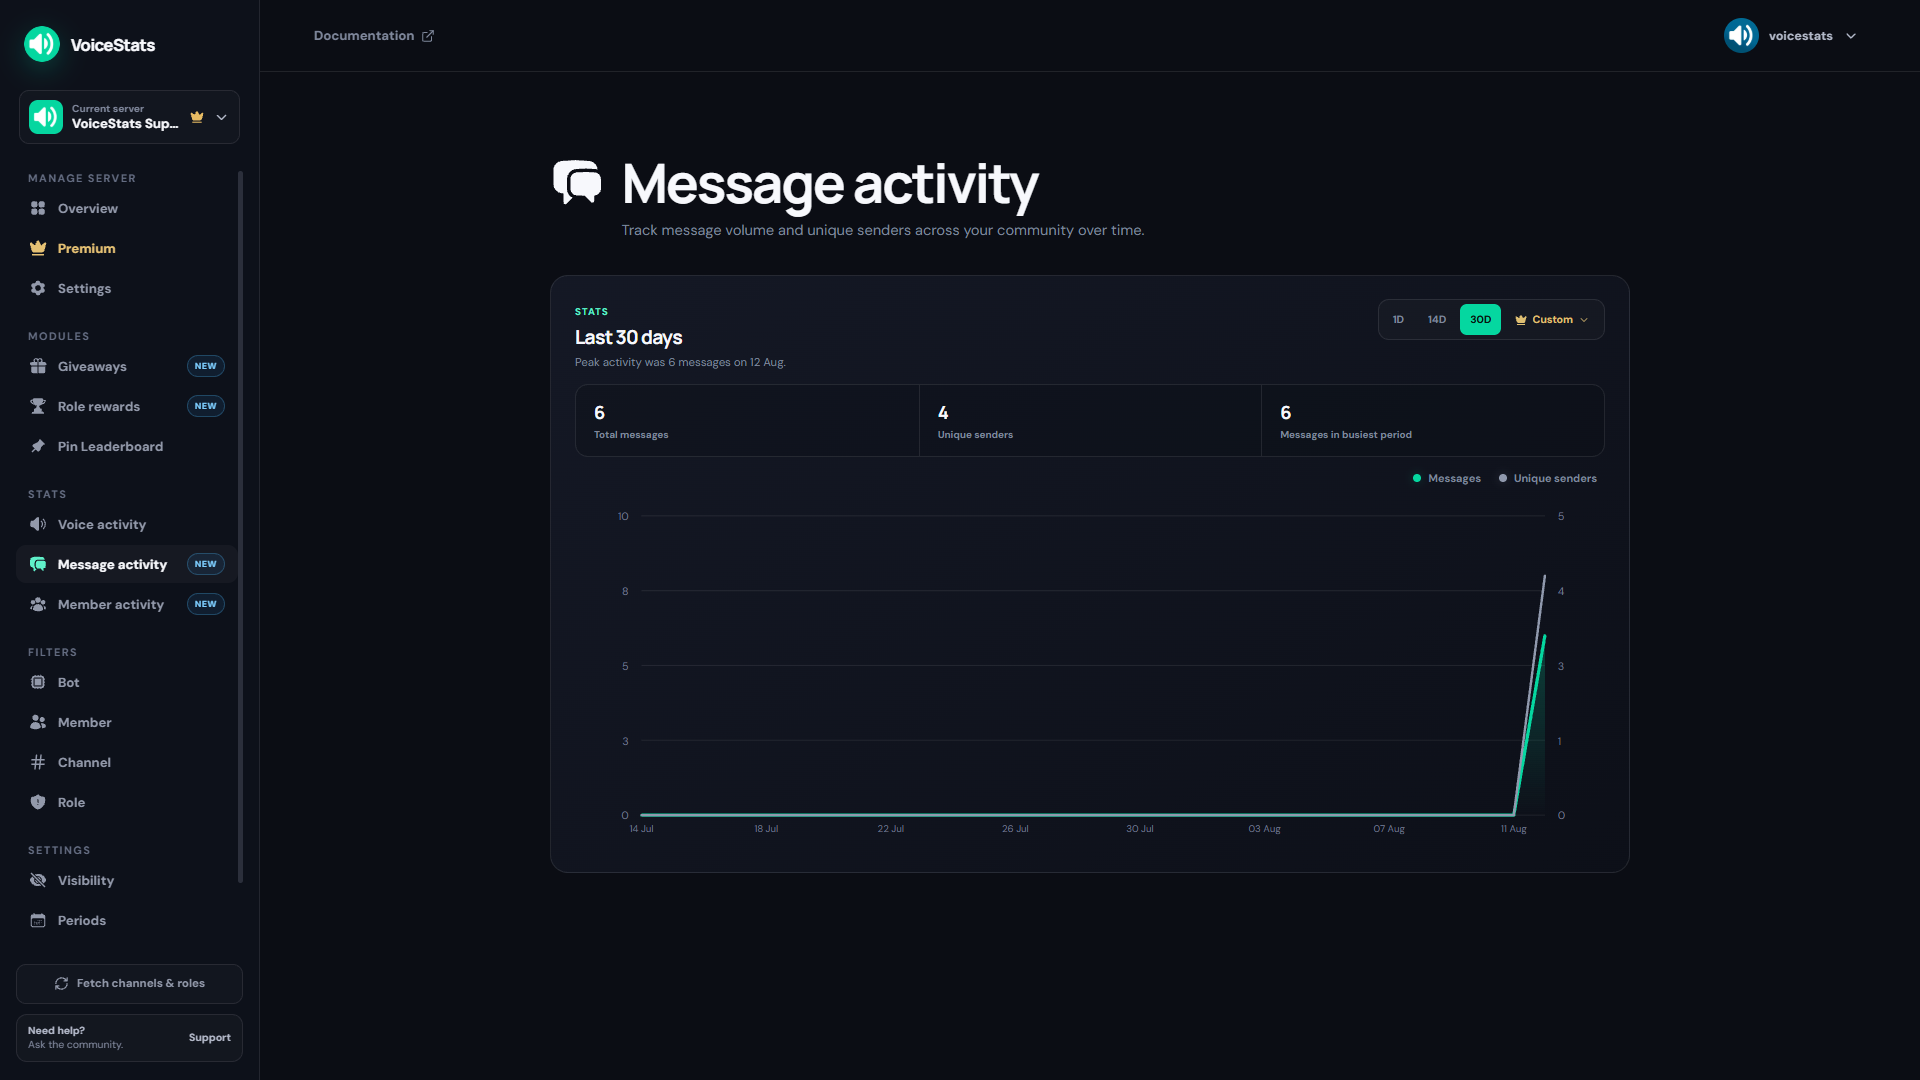1920x1080 pixels.
Task: Click the current server avatar icon
Action: click(x=46, y=117)
